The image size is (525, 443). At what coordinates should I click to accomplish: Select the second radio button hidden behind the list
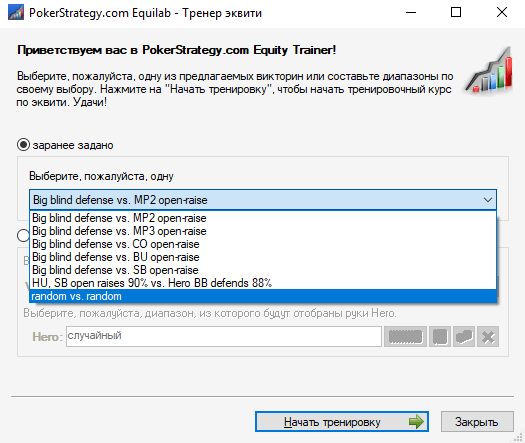(22, 235)
